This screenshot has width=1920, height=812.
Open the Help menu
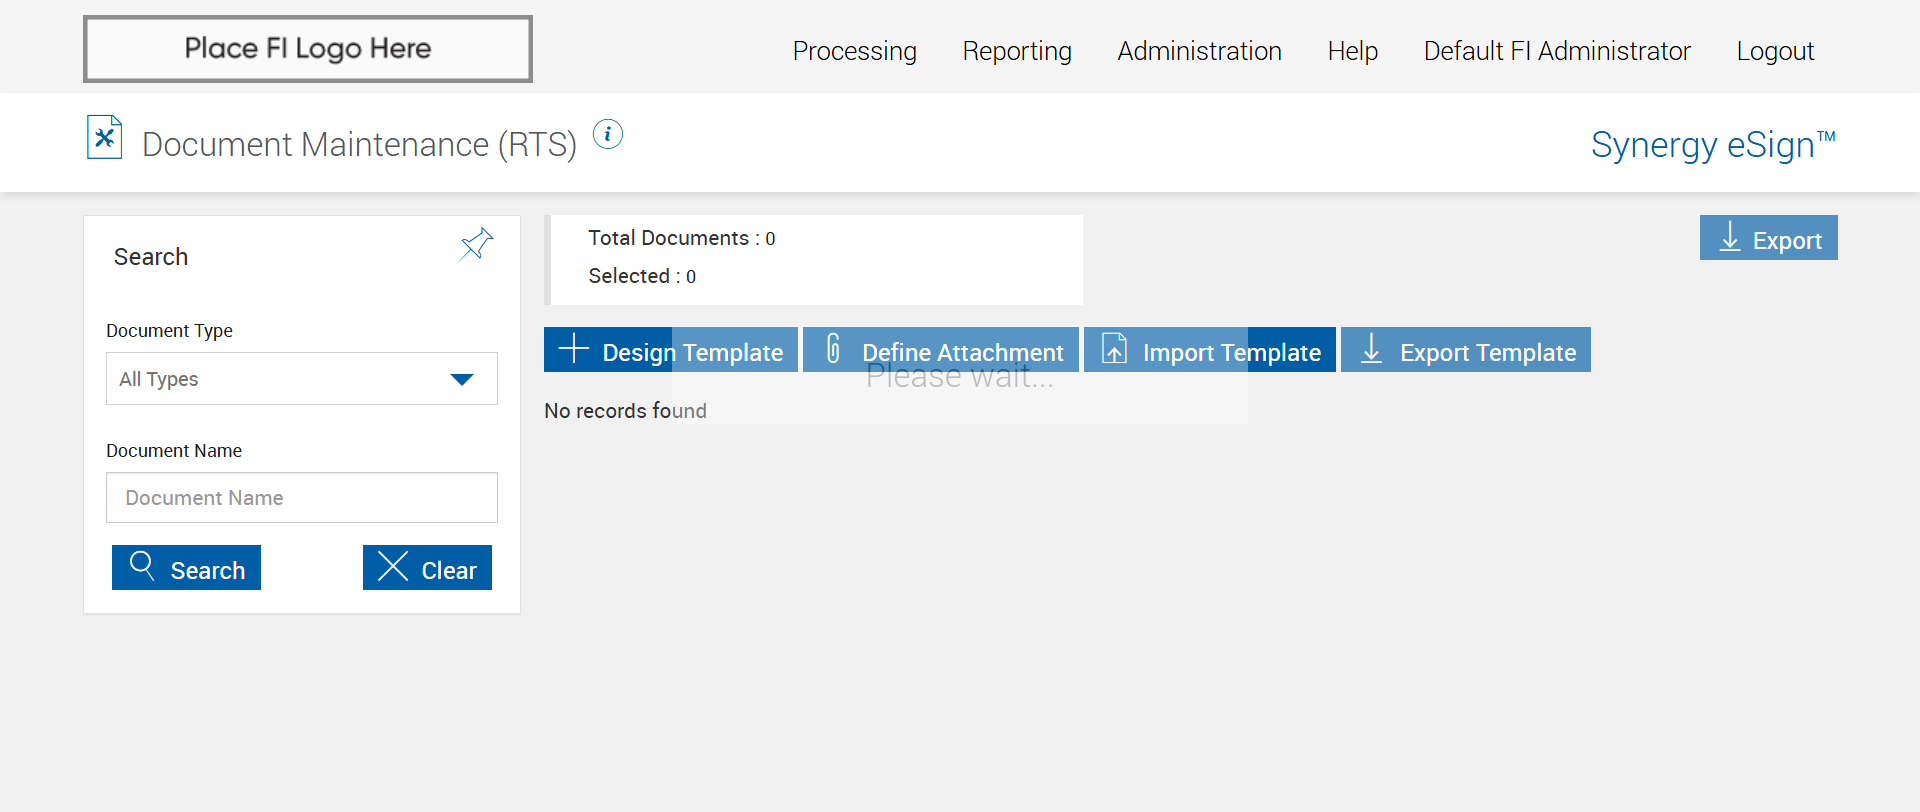point(1353,51)
